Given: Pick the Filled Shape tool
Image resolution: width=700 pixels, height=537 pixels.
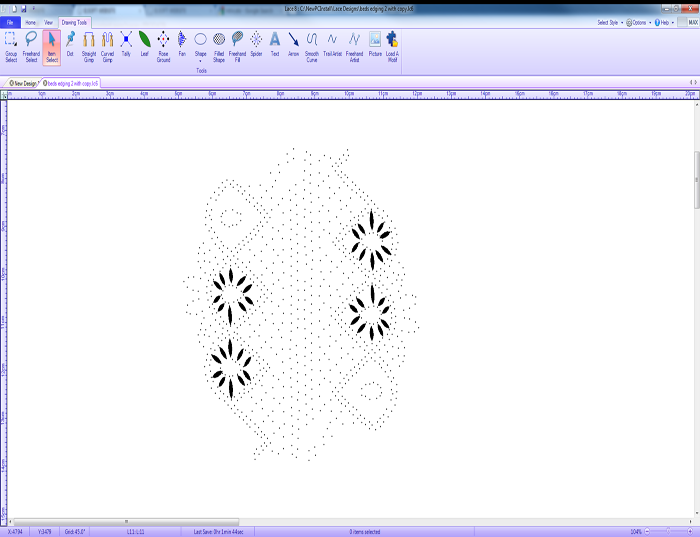Looking at the screenshot, I should pyautogui.click(x=218, y=44).
